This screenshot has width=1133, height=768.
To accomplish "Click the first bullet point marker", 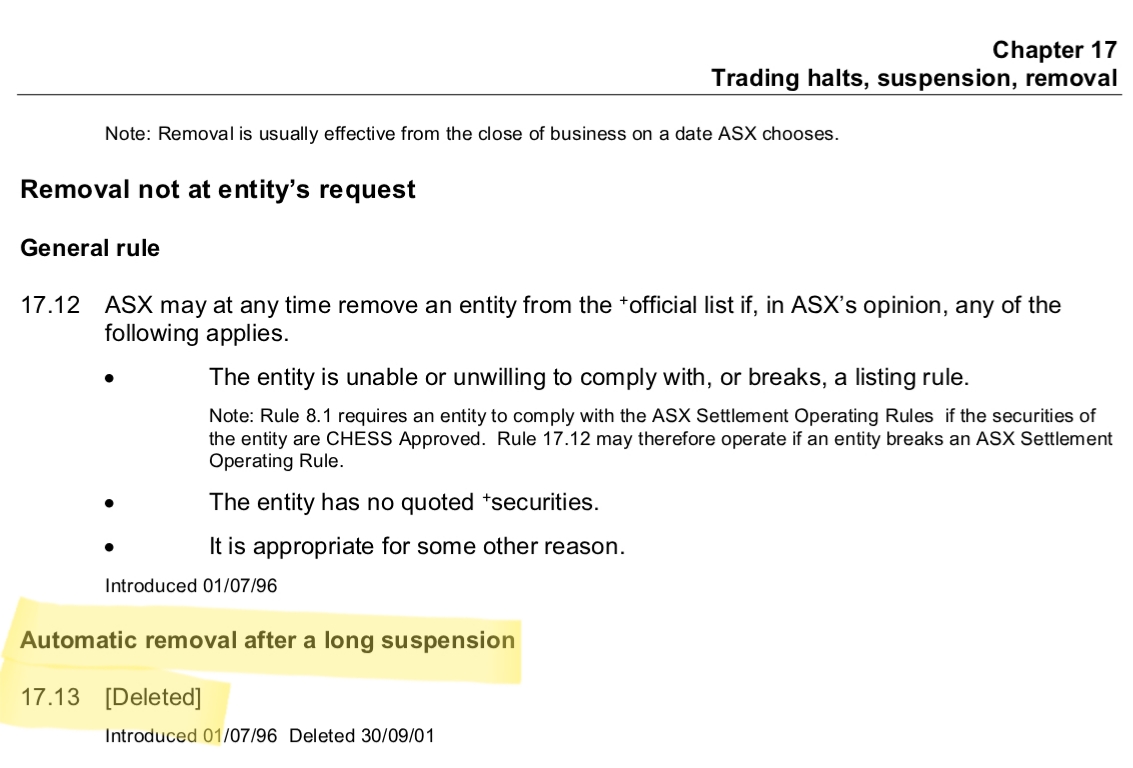I will coord(115,379).
